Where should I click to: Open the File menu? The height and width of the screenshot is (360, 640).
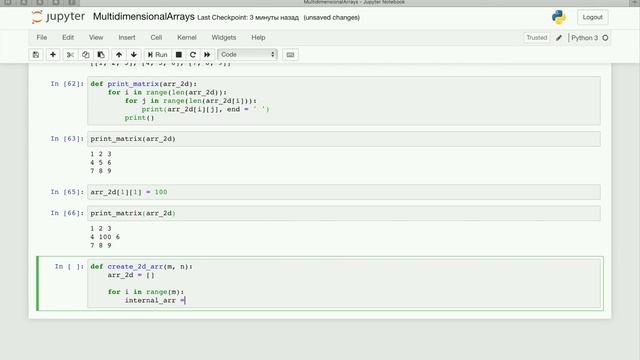42,37
